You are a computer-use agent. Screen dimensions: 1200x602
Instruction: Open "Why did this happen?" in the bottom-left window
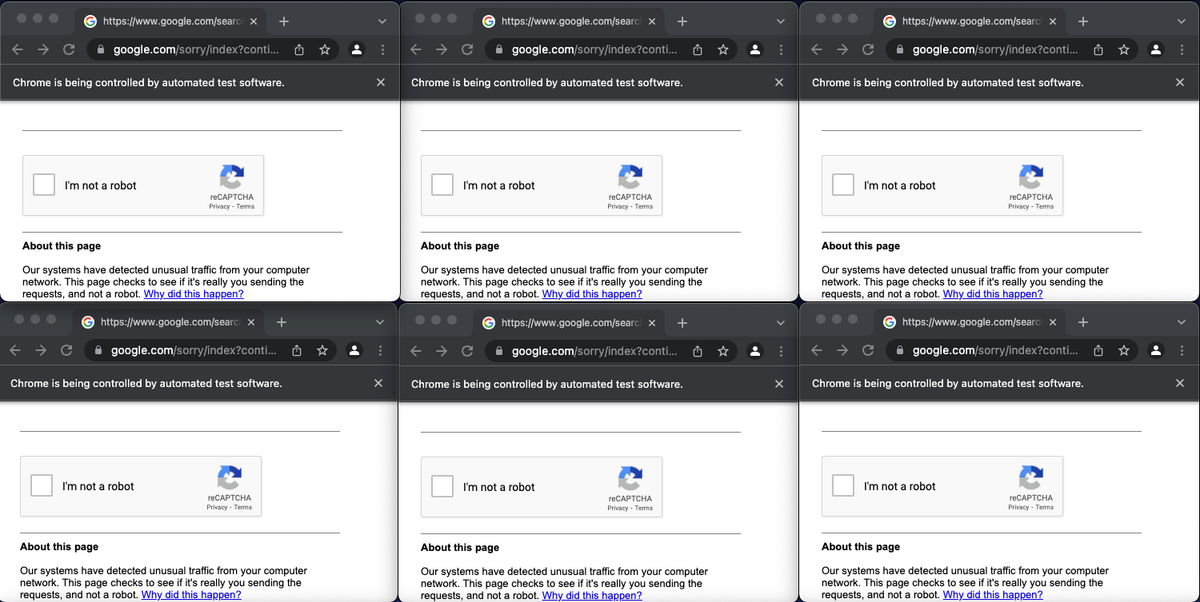tap(191, 595)
